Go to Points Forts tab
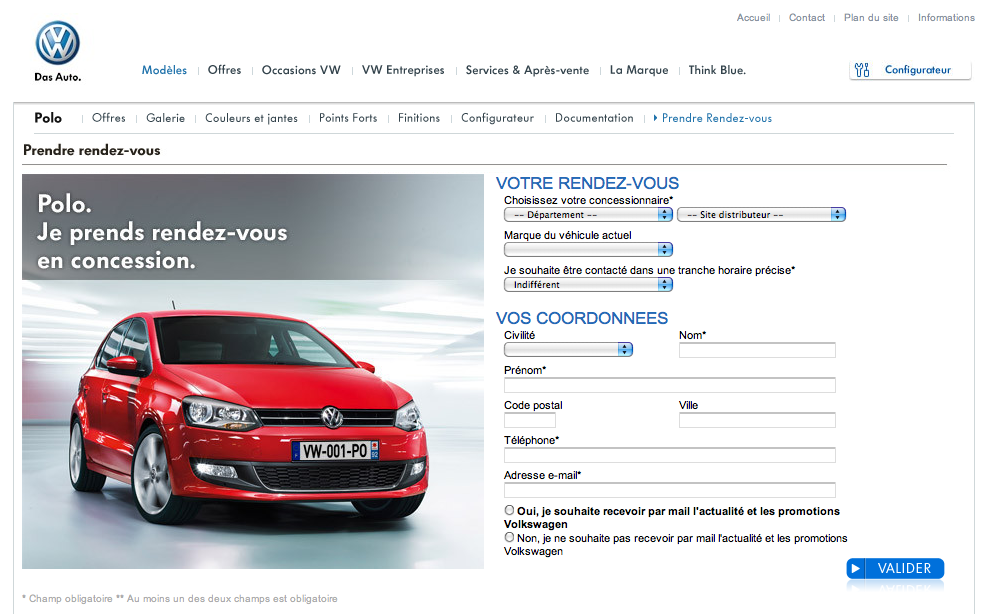 (x=348, y=118)
